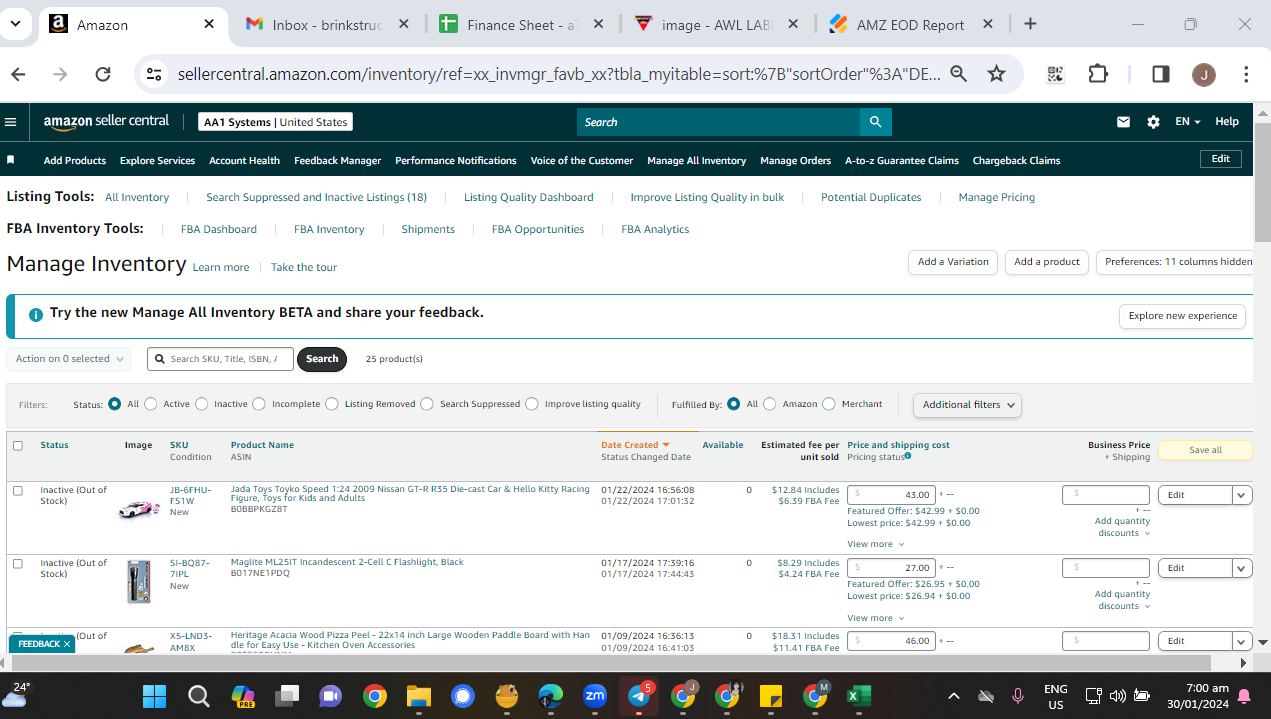Click the SKU, Title, ISBN search field
This screenshot has width=1271, height=719.
(x=220, y=359)
